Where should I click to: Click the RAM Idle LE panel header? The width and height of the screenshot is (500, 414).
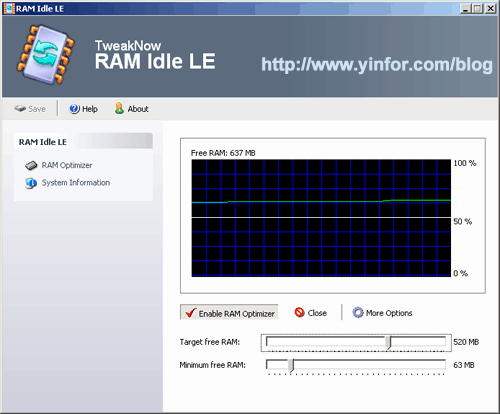point(83,141)
